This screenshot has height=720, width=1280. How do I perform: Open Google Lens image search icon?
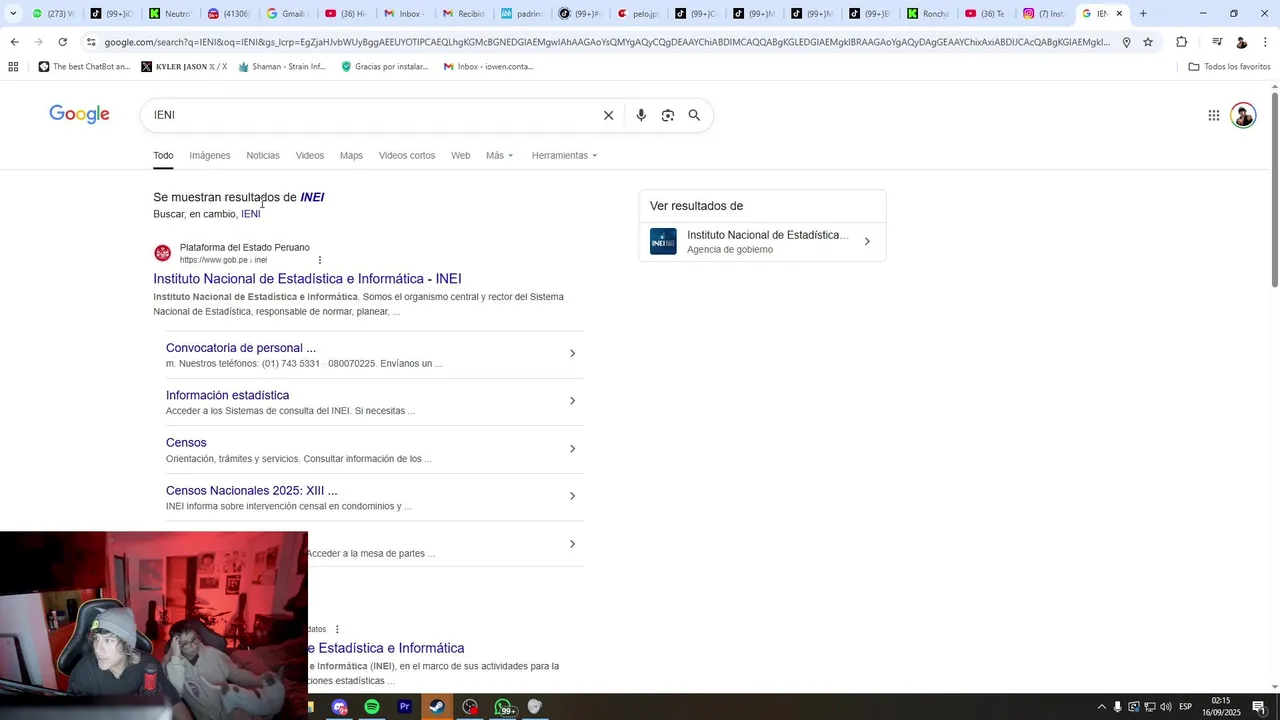coord(668,115)
